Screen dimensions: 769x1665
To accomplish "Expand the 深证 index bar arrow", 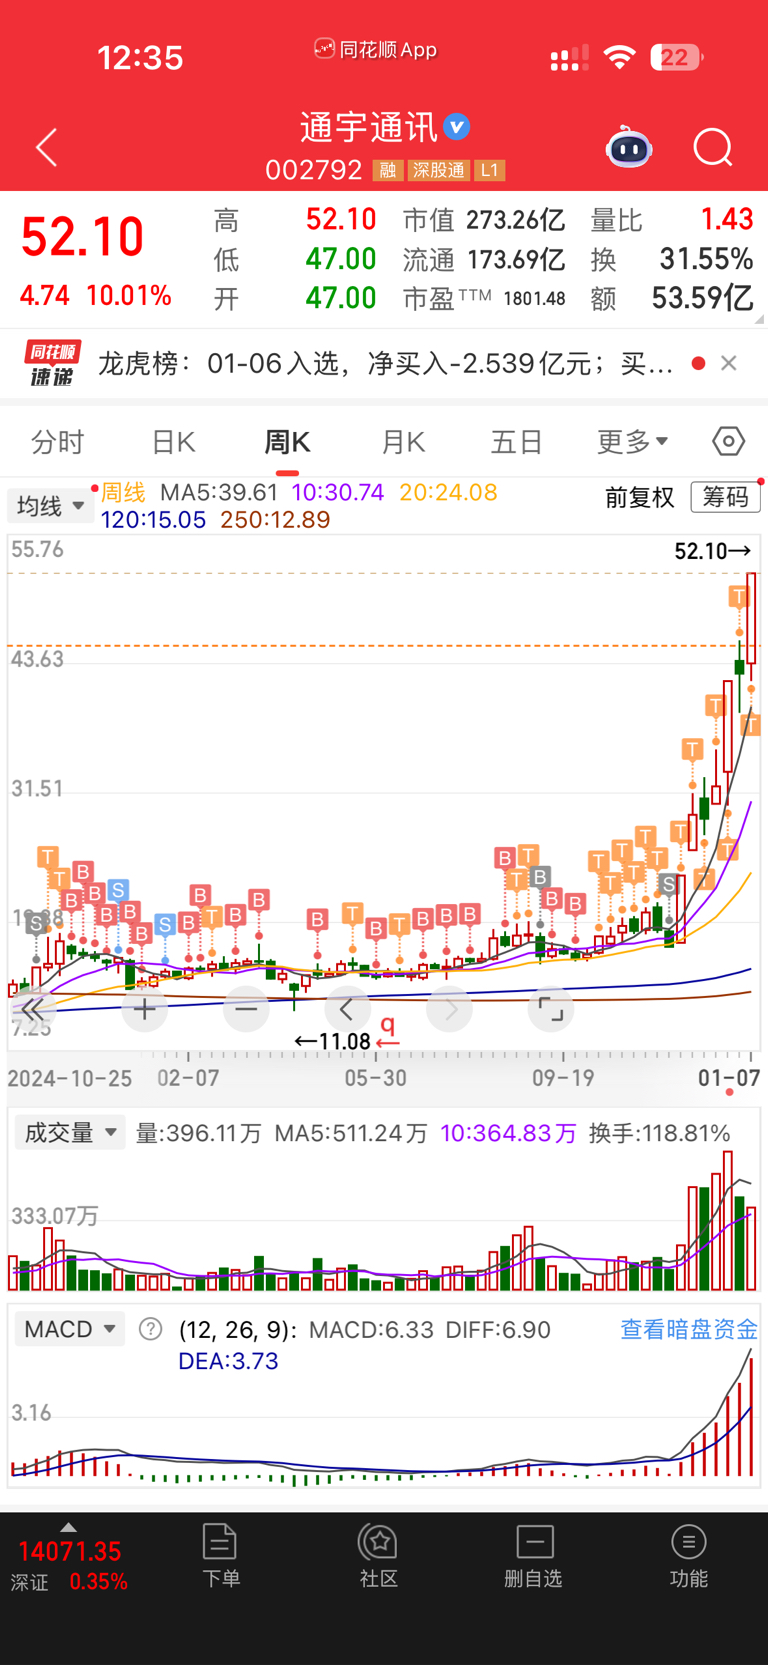I will click(x=68, y=1527).
